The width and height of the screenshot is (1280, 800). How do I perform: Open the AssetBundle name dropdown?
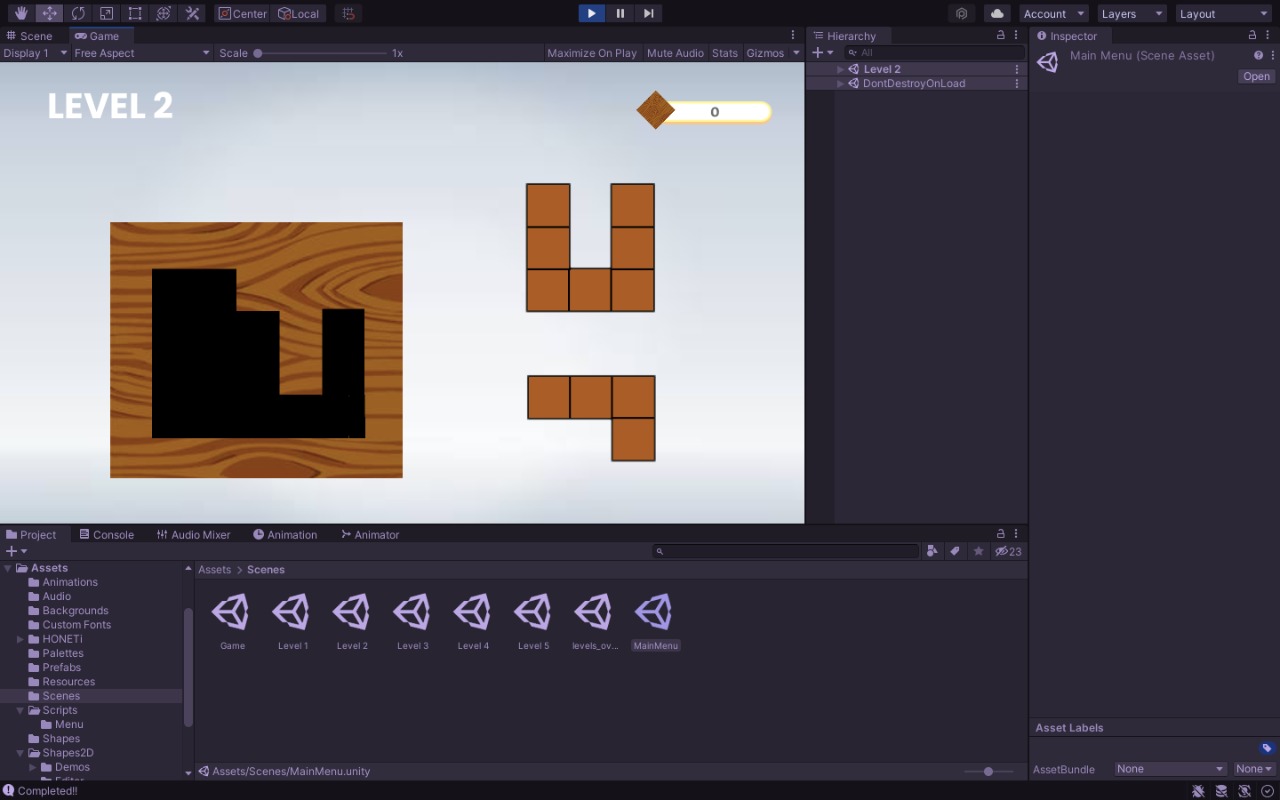coord(1171,769)
